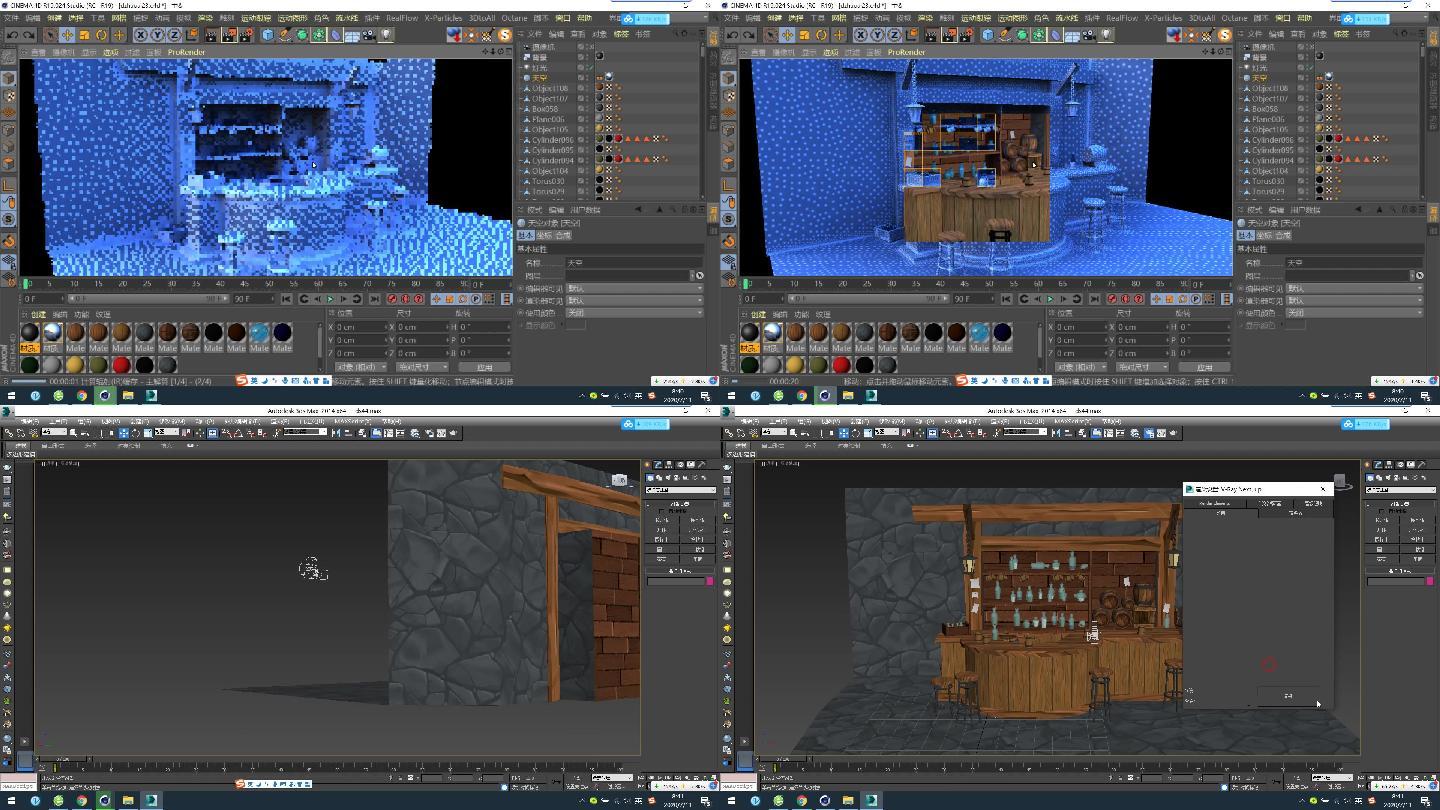Open Floor environment icon in right Cinema 4D window
The width and height of the screenshot is (1440, 810).
pyautogui.click(x=1072, y=34)
